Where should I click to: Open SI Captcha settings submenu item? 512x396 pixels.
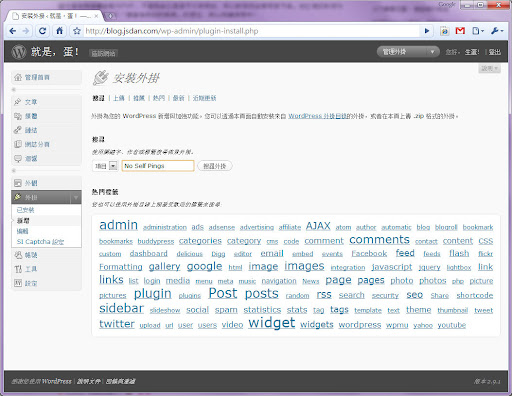(40, 242)
